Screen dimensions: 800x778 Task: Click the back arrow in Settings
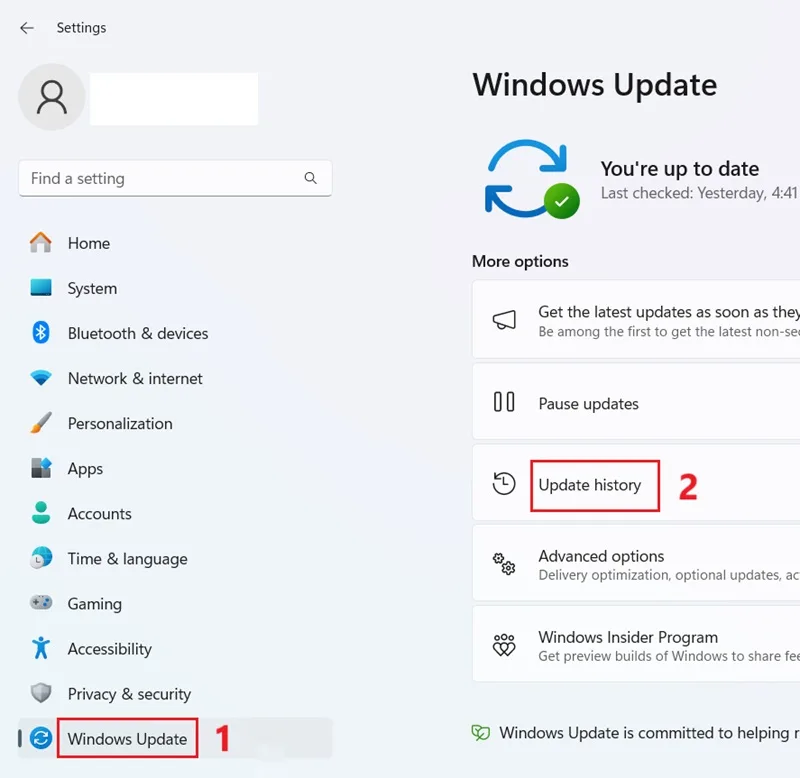27,28
